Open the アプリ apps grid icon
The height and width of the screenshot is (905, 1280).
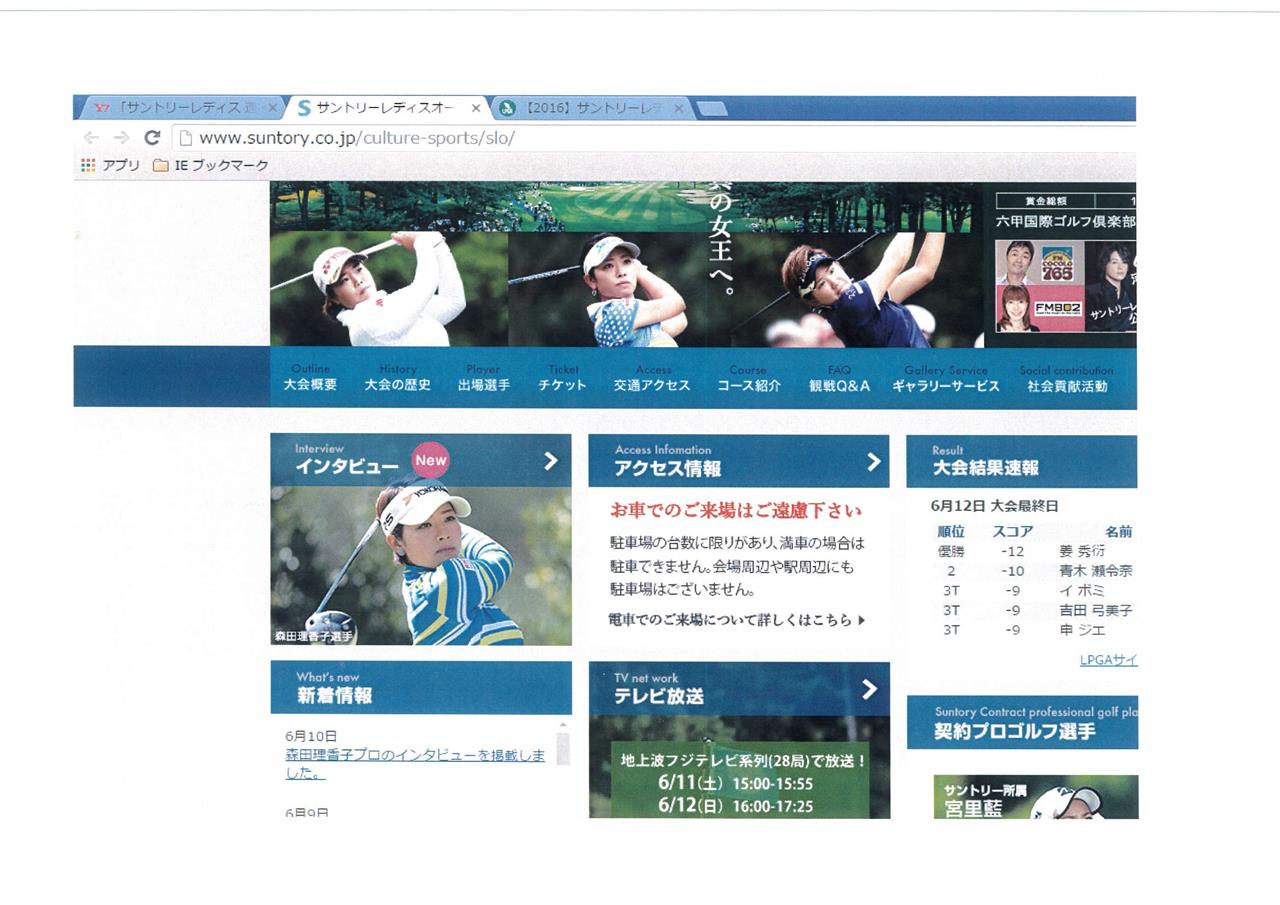(88, 165)
